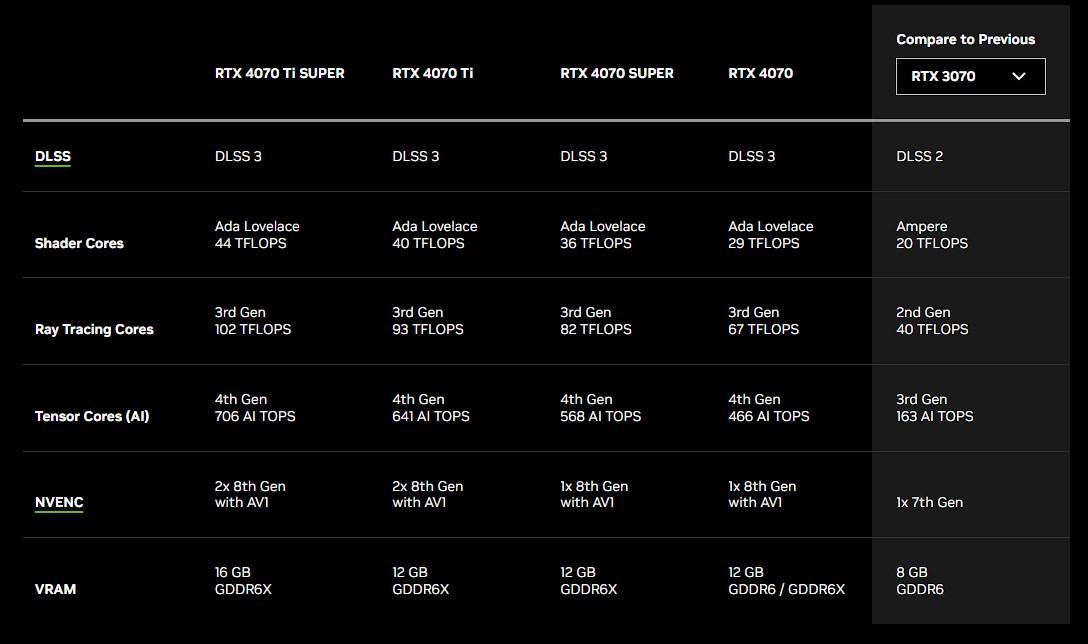Open the Compare to Previous RTX 3070 dropdown
1088x644 pixels.
(969, 76)
